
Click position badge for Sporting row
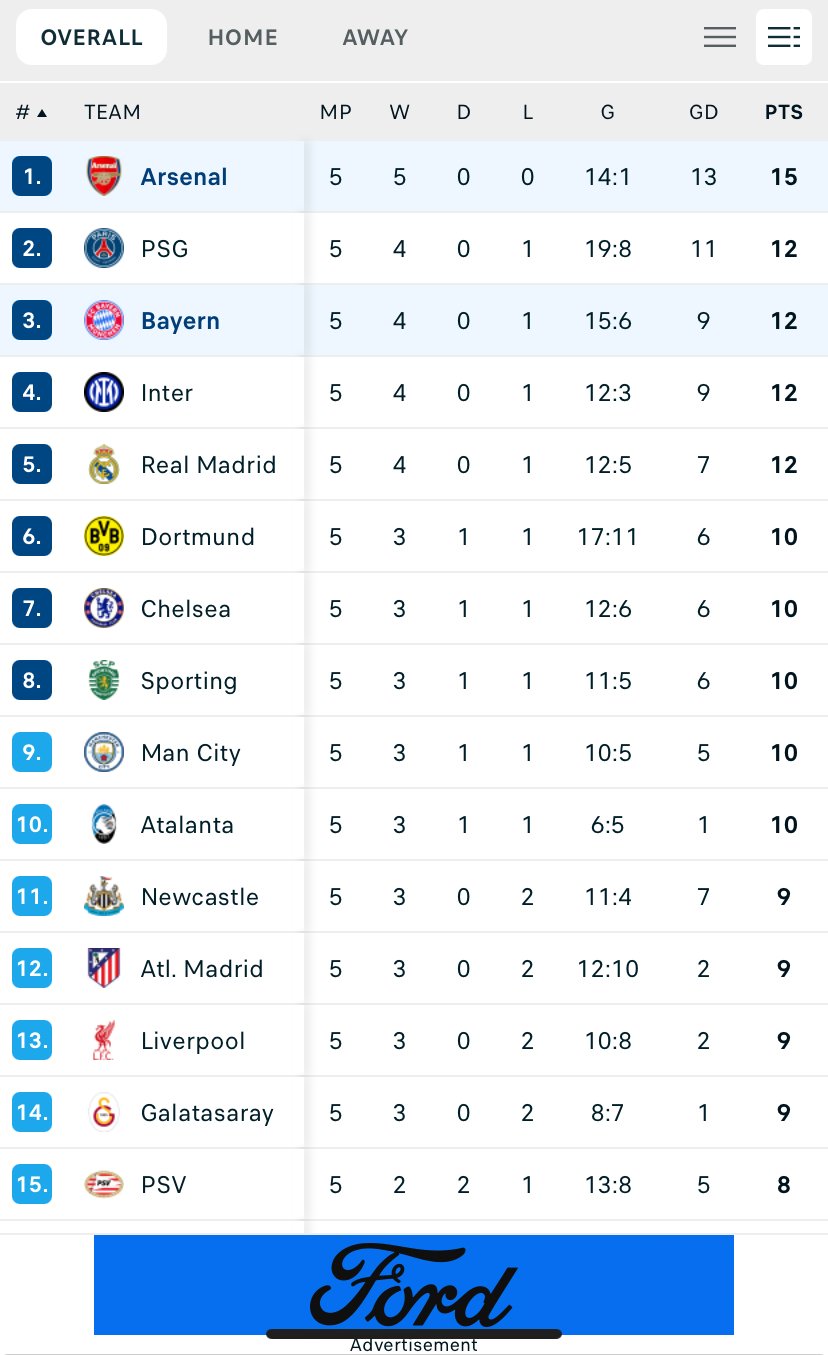coord(32,681)
